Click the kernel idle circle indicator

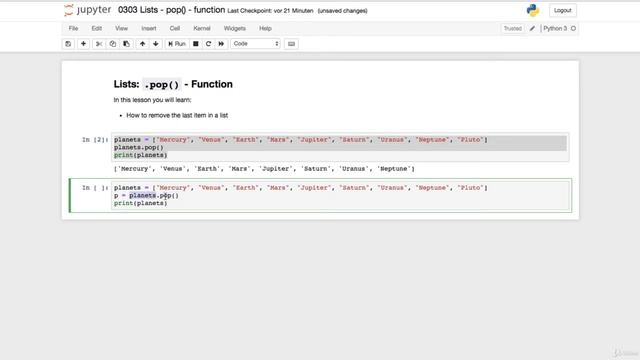click(573, 29)
